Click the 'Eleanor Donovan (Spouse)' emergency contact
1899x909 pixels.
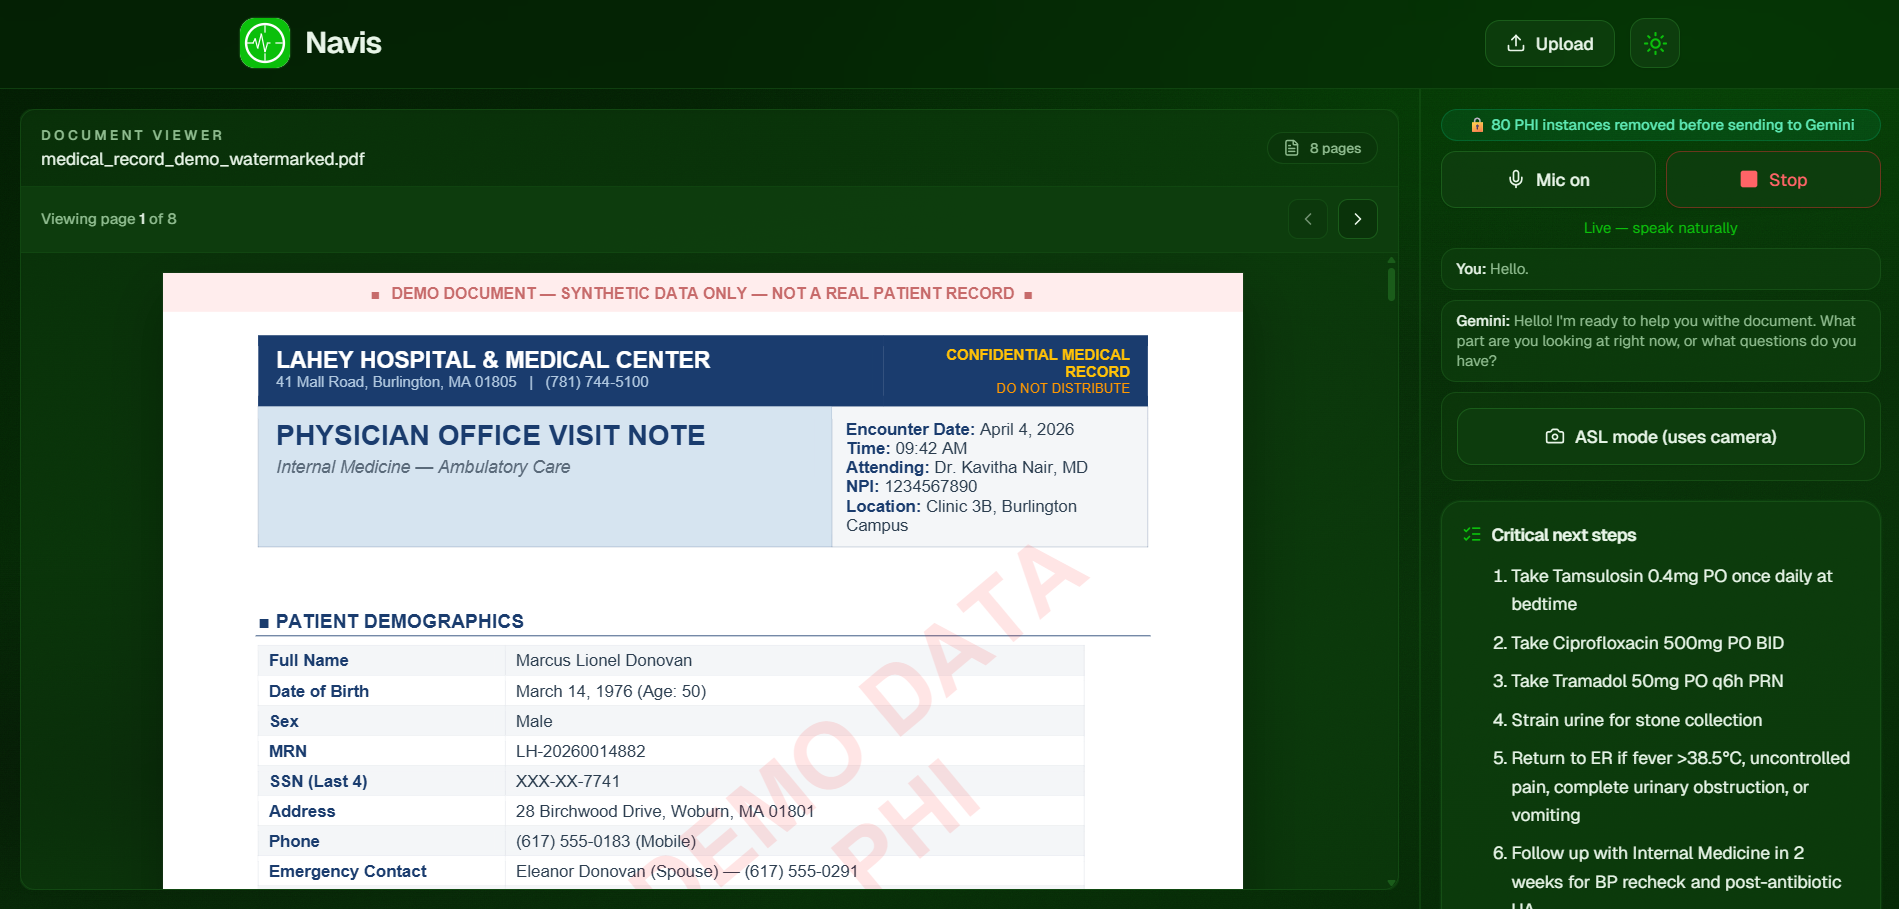click(687, 871)
